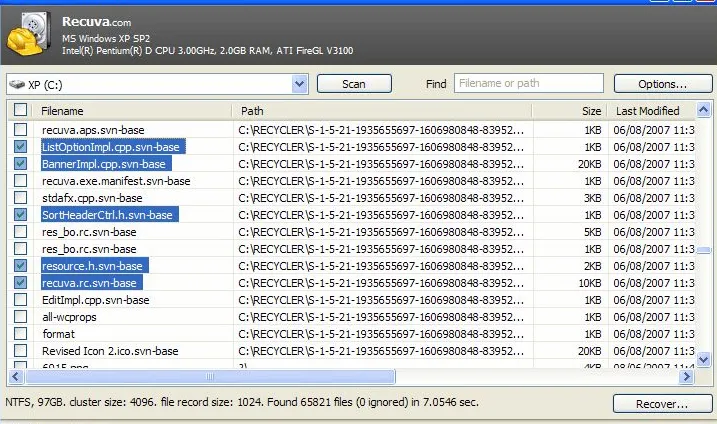
Task: Click the drive icon beside XP (C:)
Action: [17, 85]
